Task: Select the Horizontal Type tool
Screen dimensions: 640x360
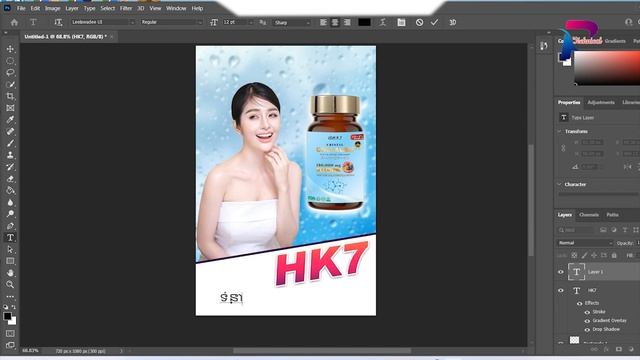Action: click(x=10, y=238)
